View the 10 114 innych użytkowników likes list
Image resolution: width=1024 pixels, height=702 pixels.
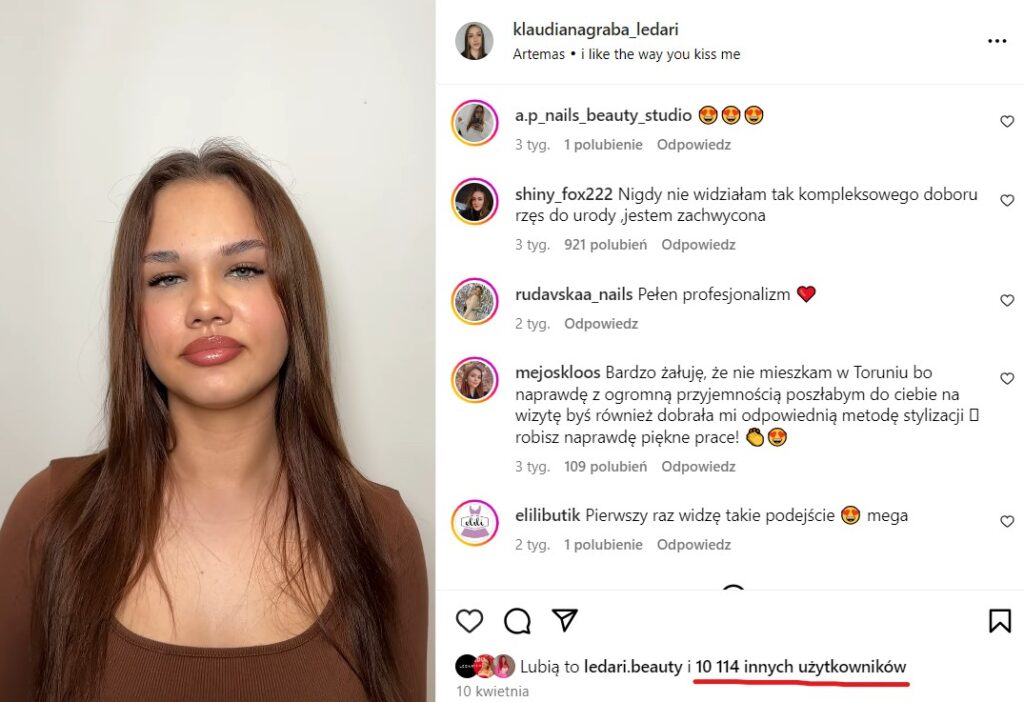[x=801, y=666]
